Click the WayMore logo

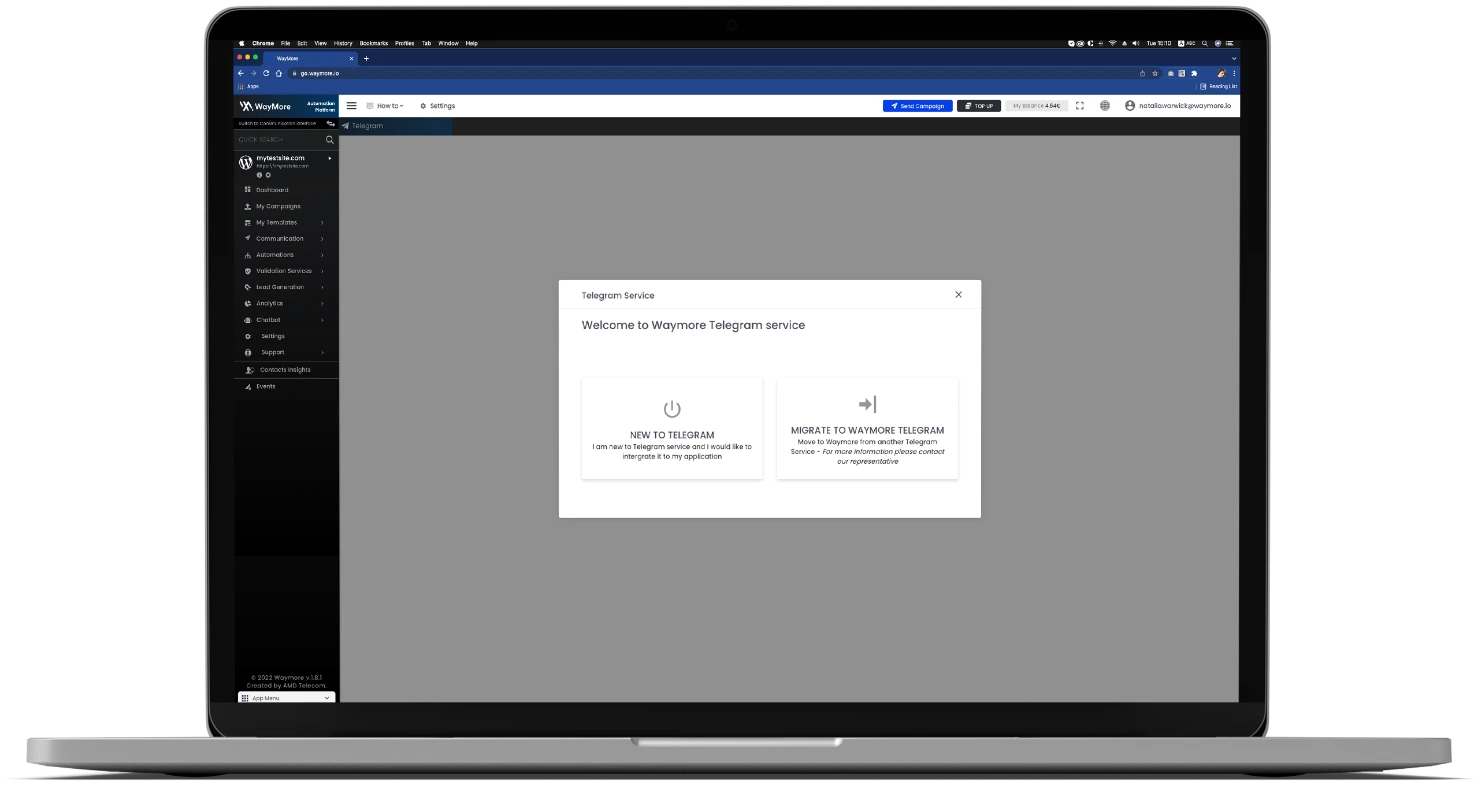265,106
